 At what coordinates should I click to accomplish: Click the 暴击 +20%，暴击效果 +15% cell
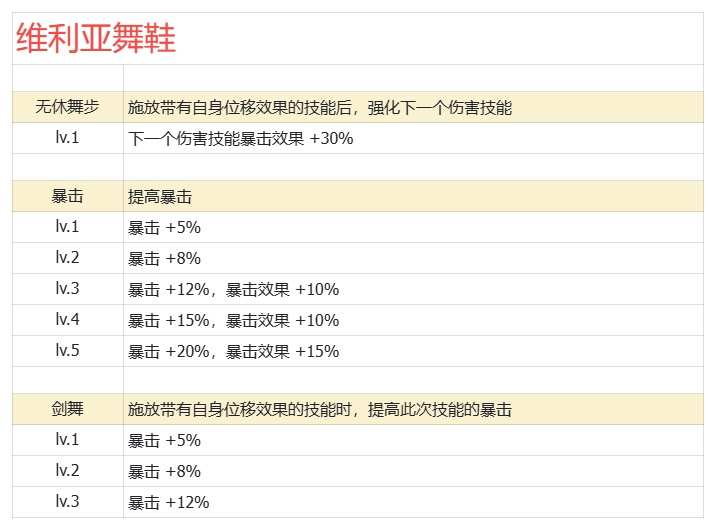pyautogui.click(x=413, y=352)
